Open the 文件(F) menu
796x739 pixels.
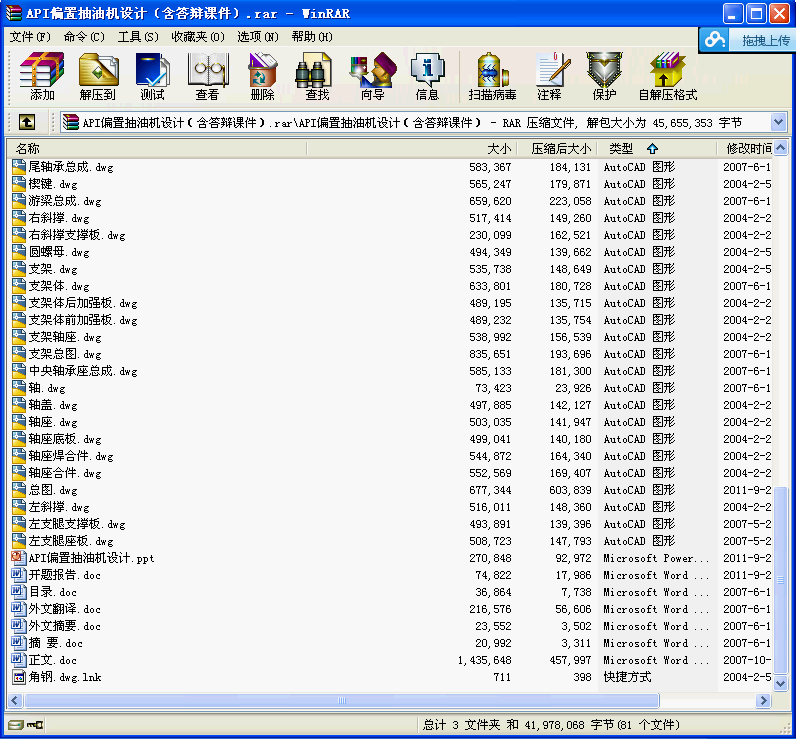click(x=30, y=37)
